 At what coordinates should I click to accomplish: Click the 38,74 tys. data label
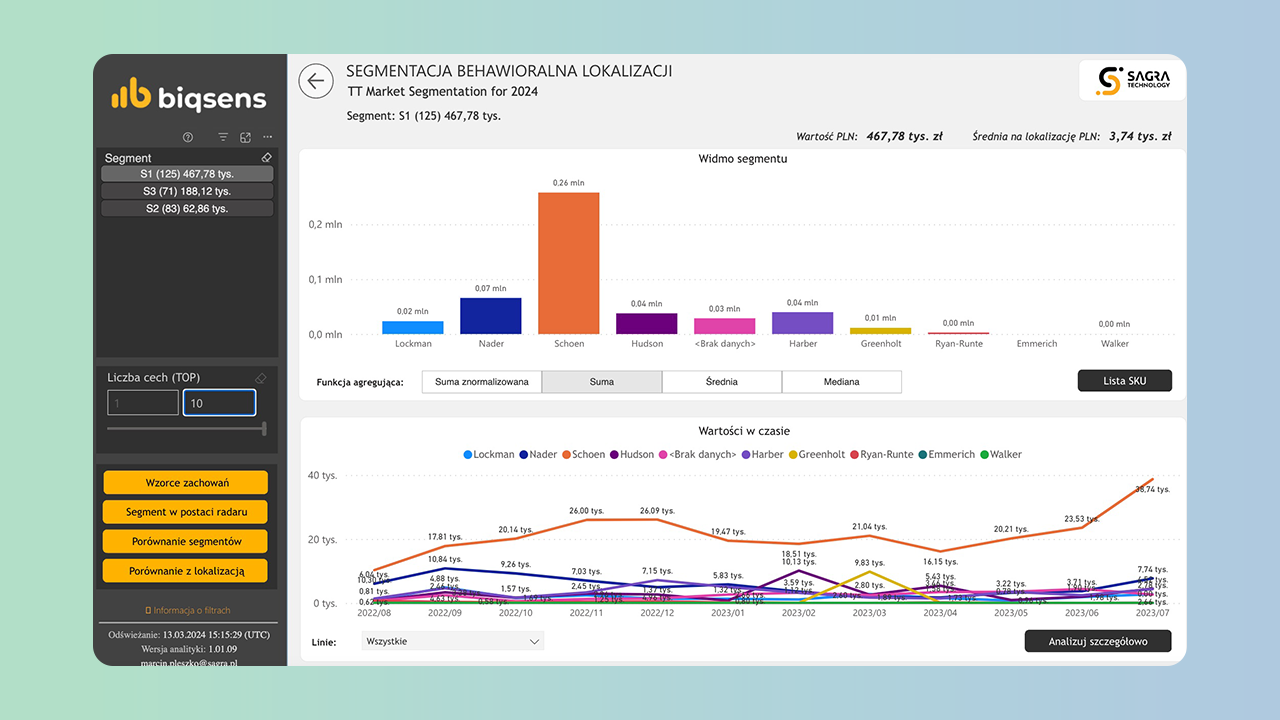[1152, 489]
